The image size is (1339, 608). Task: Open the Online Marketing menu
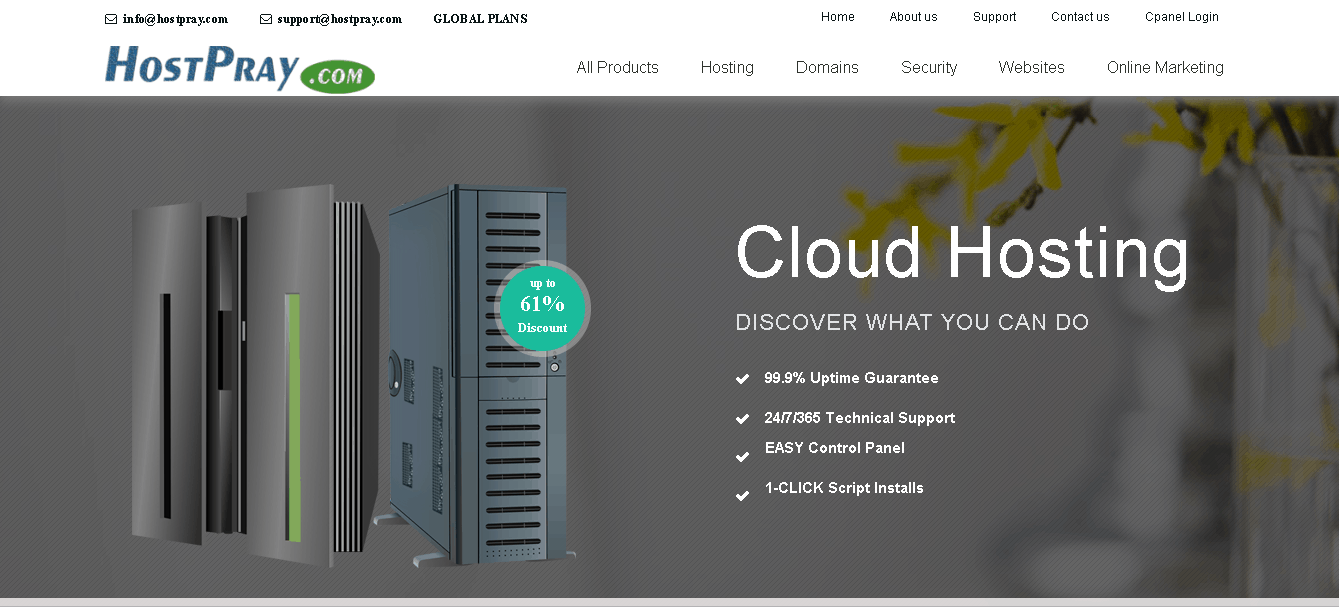(x=1165, y=68)
